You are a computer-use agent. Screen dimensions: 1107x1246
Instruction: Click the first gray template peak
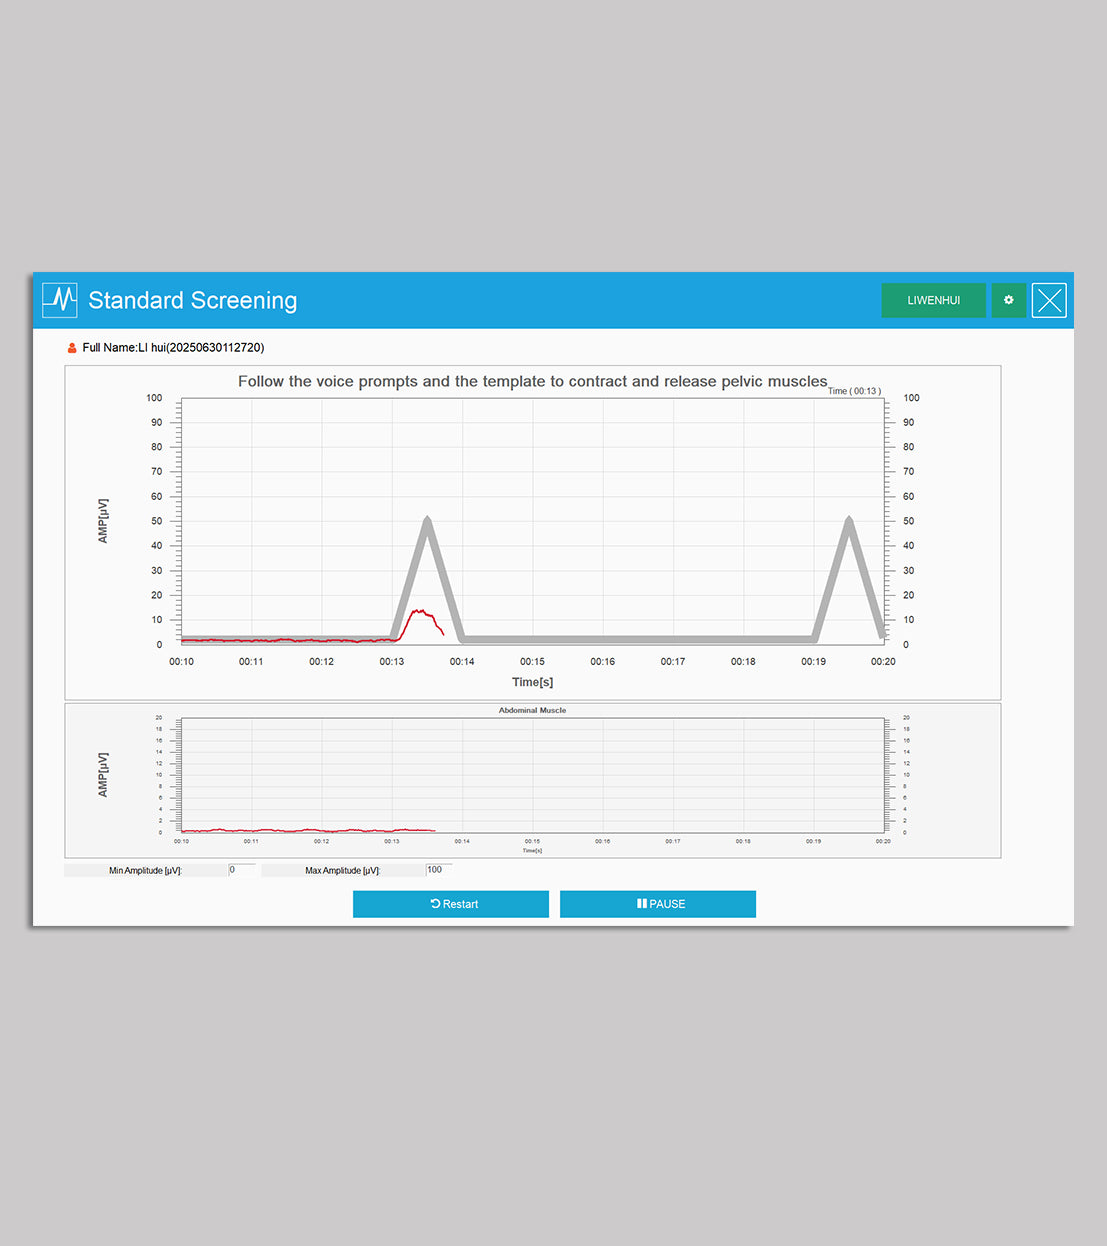coord(427,522)
